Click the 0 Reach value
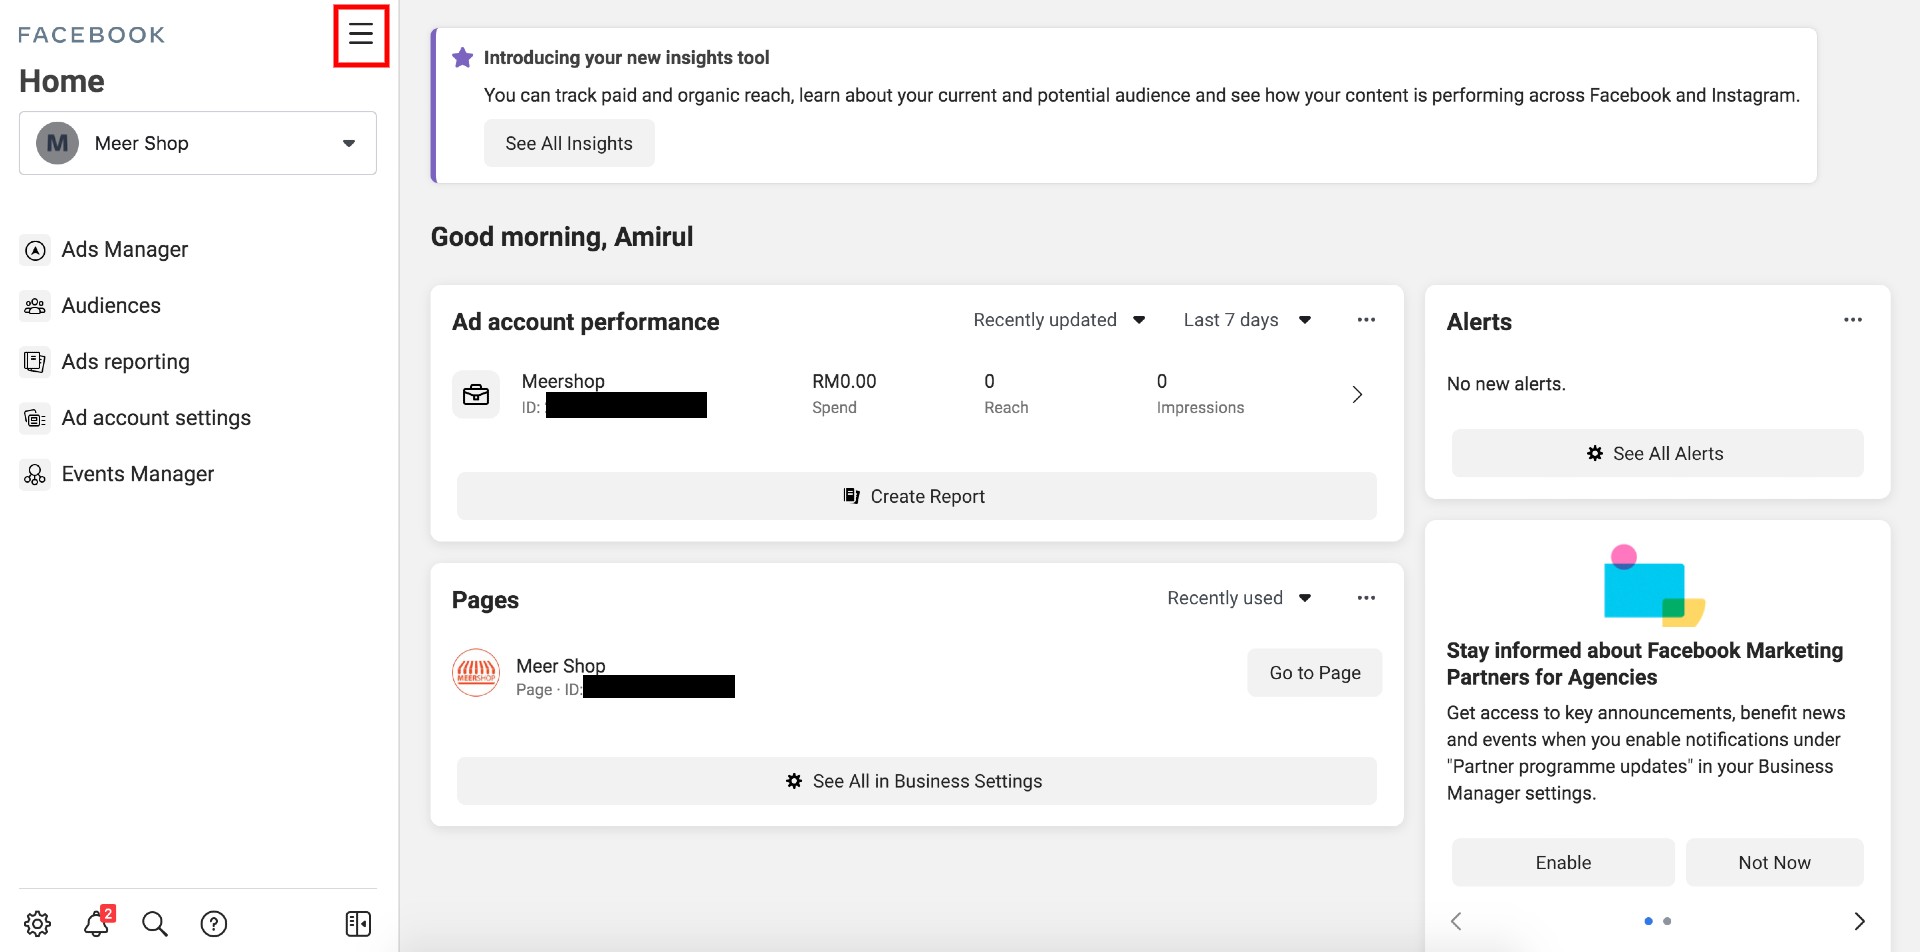This screenshot has width=1920, height=952. (989, 381)
